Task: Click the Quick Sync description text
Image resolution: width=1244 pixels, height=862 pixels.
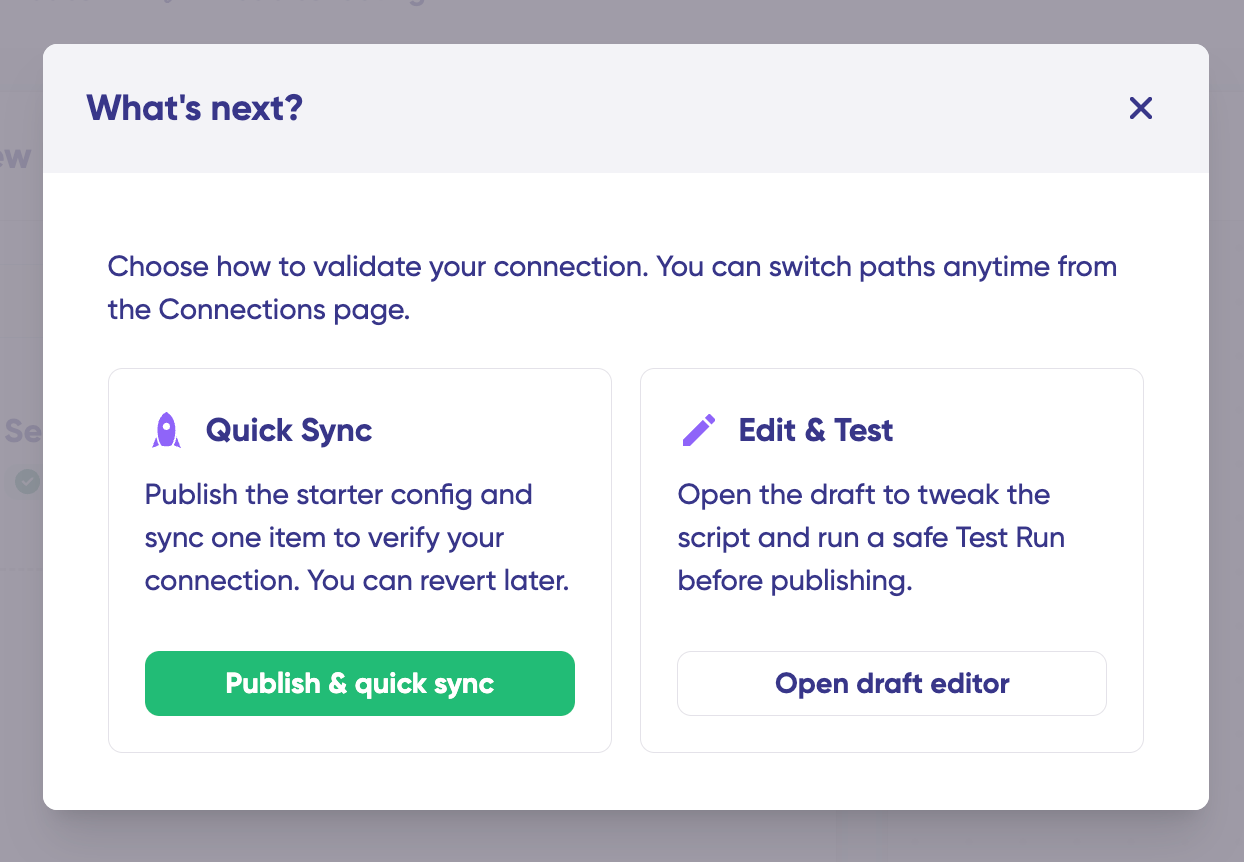Action: click(357, 538)
